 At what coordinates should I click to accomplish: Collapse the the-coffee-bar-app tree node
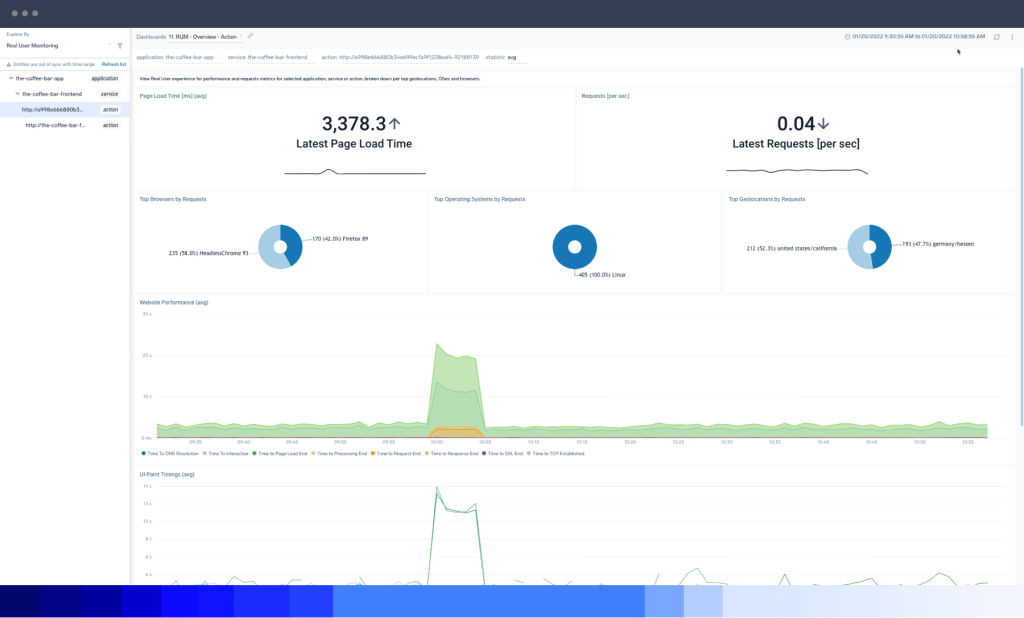click(11, 78)
